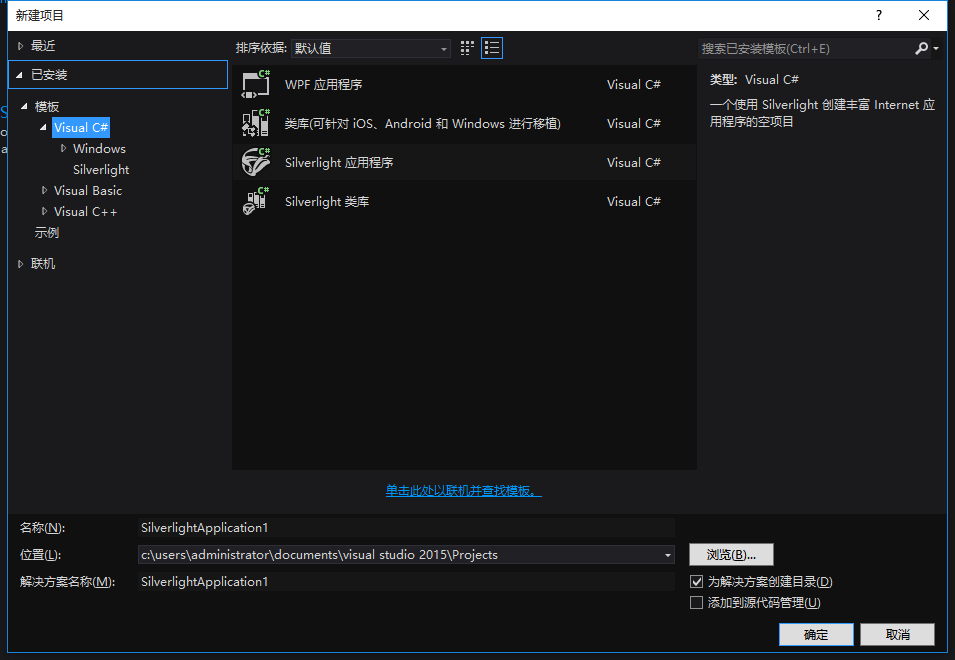Open the 单击此处以联机并查找模板 link
The width and height of the screenshot is (955, 660).
point(463,491)
